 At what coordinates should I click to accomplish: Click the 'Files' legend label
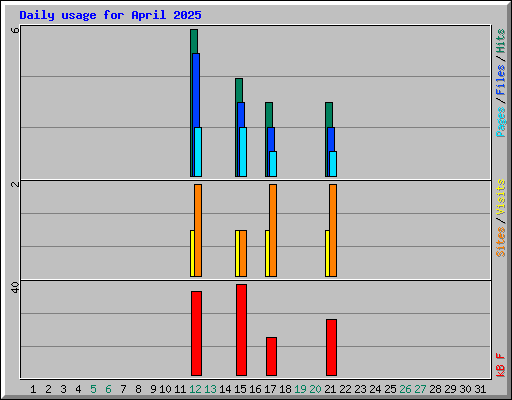pyautogui.click(x=501, y=80)
